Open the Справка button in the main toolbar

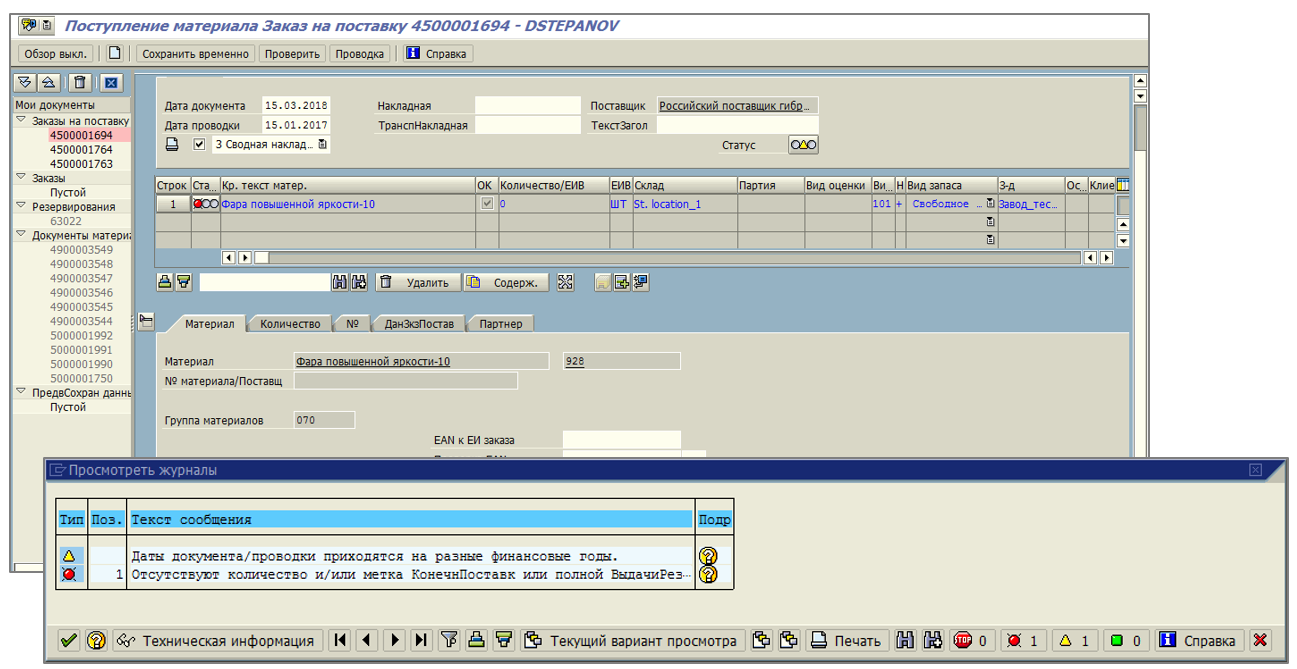(438, 54)
